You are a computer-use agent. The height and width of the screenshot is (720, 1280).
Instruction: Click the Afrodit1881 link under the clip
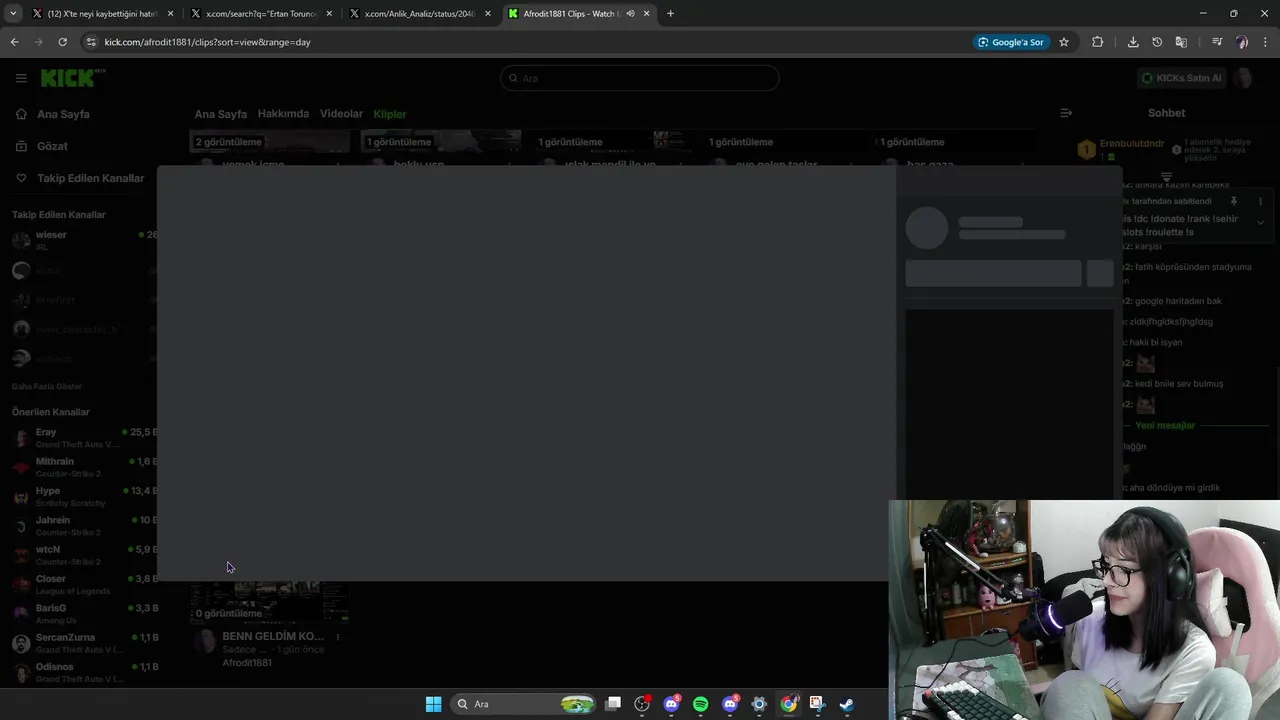tap(247, 663)
